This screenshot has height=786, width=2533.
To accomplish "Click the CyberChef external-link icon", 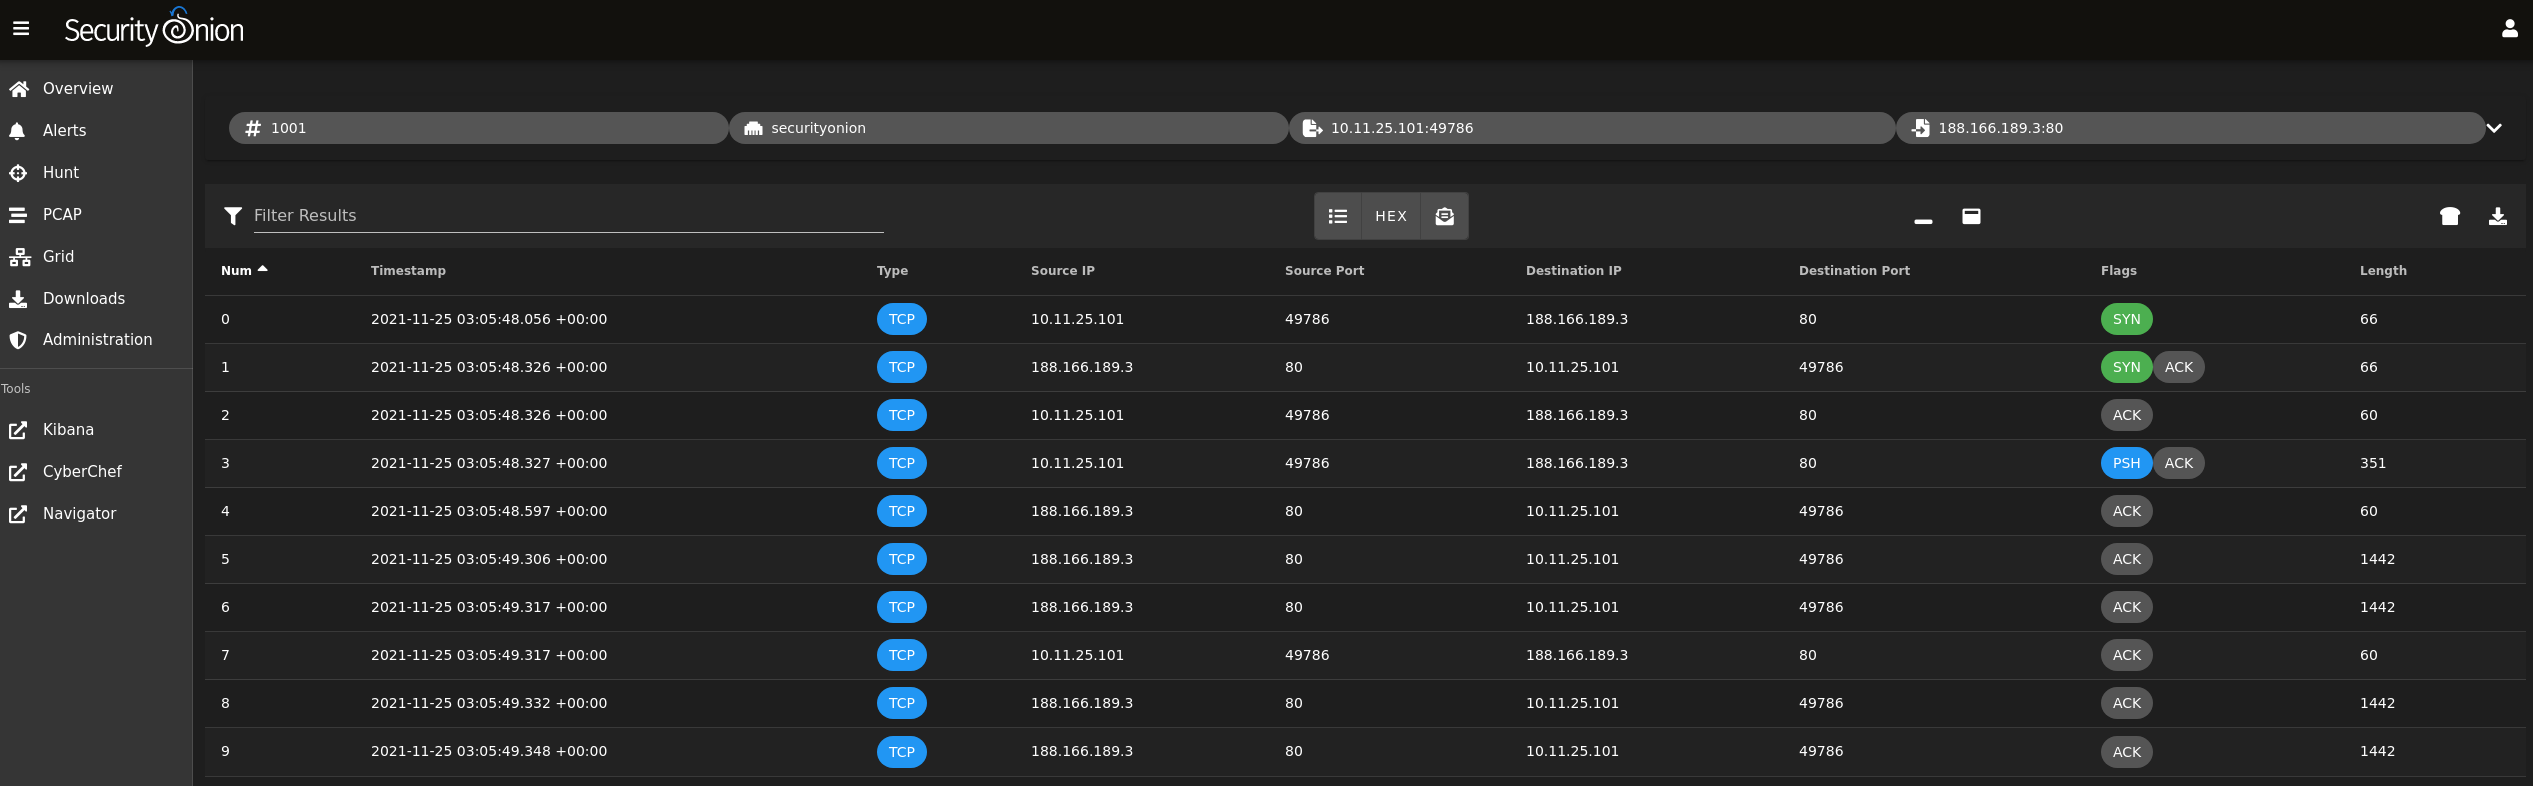I will [18, 472].
